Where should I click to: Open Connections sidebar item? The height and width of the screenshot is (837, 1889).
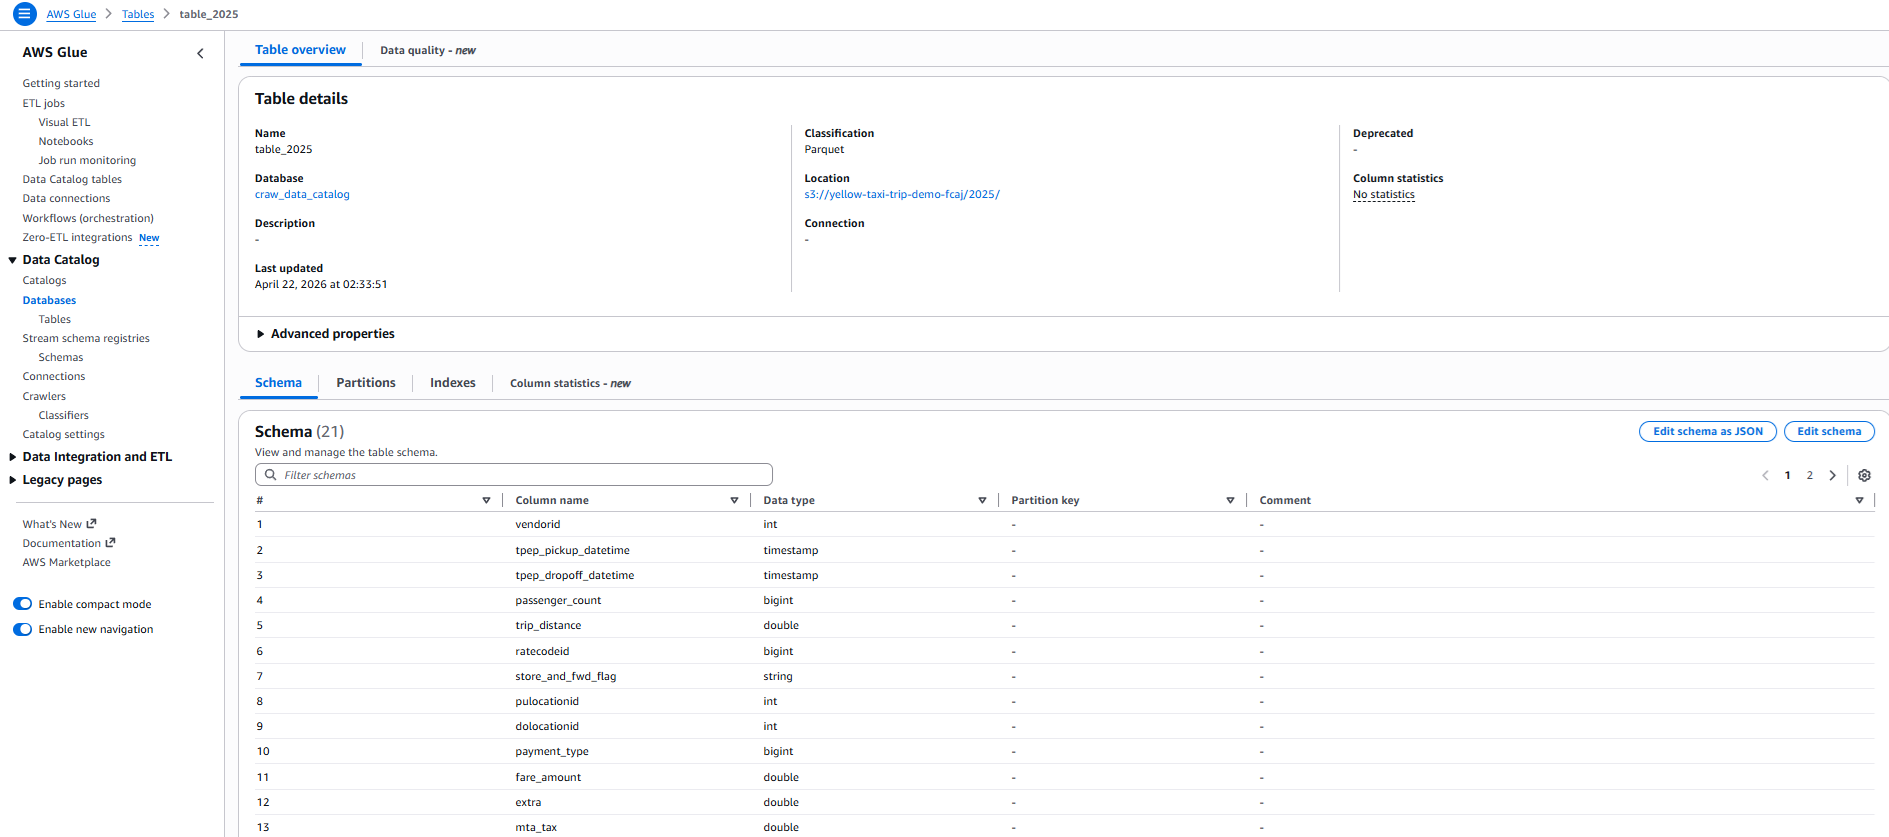pos(54,376)
